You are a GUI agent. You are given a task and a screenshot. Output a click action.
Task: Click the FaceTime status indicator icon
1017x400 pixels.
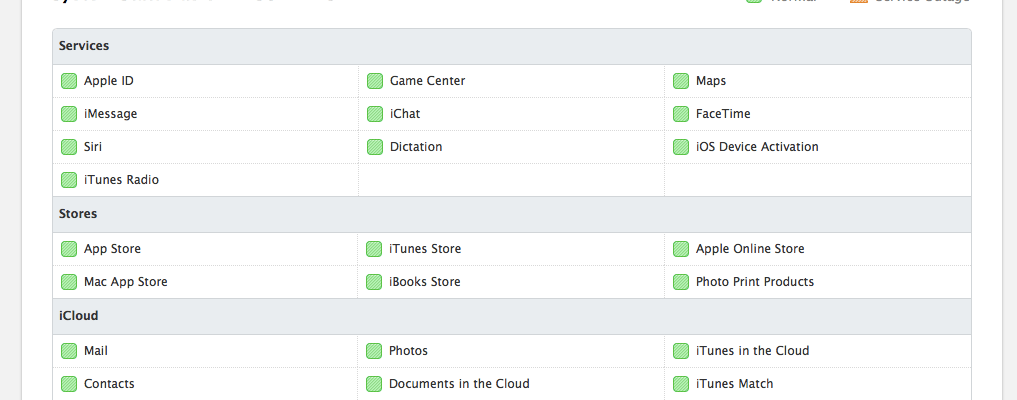pos(681,114)
